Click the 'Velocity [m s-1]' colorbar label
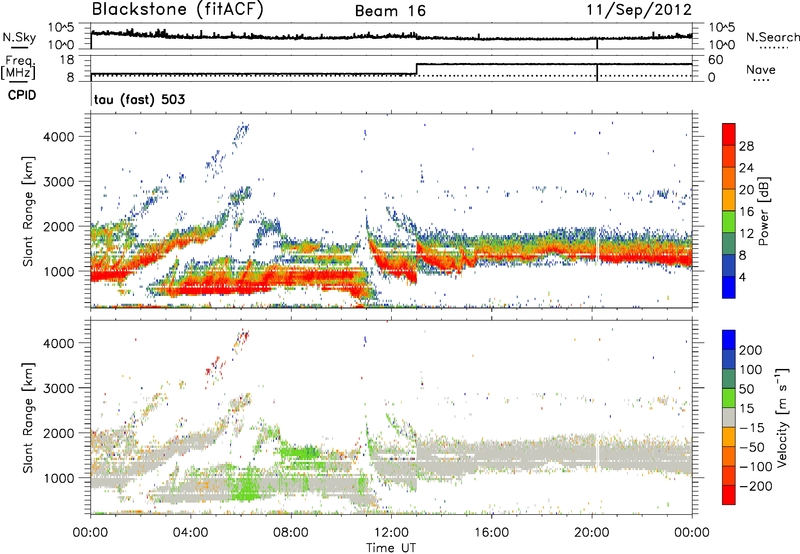Screen dimensions: 800x554 click(783, 417)
